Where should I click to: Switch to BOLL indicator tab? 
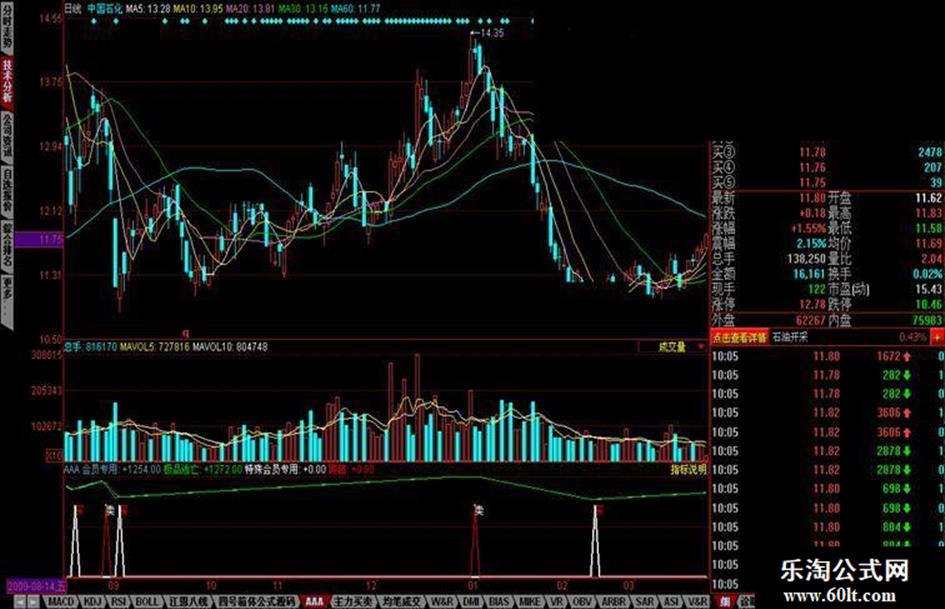(147, 602)
